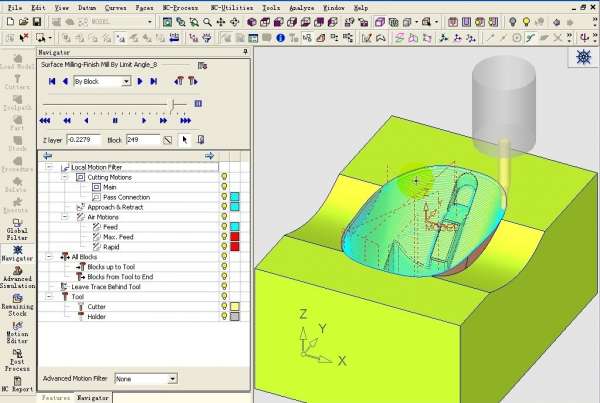The width and height of the screenshot is (600, 403).
Task: Click the Block number field
Action: [143, 140]
